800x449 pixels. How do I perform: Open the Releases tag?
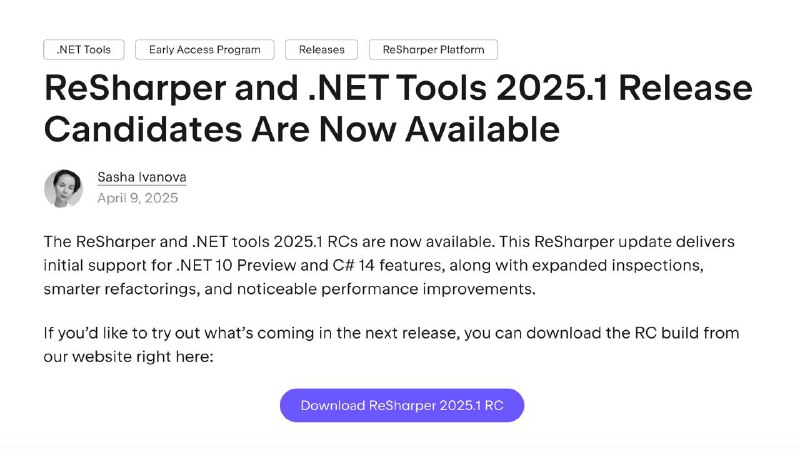tap(321, 49)
